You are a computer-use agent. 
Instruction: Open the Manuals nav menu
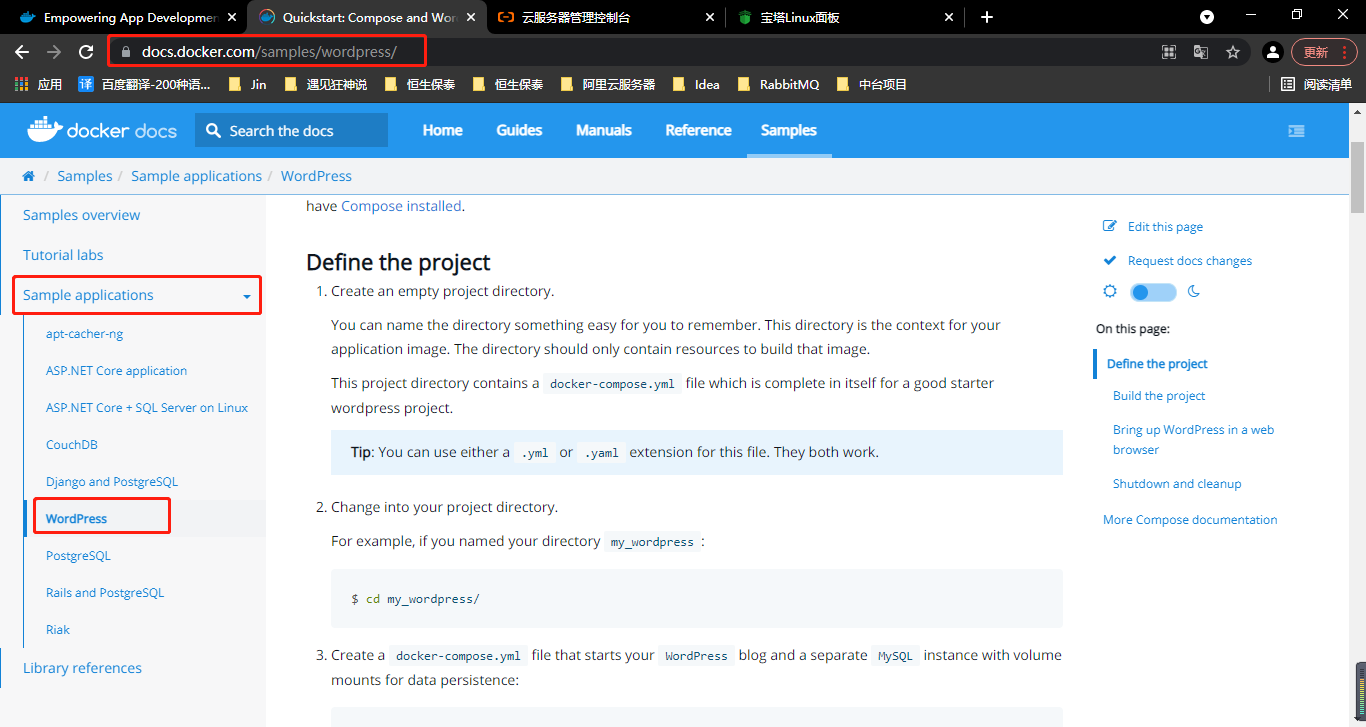[604, 130]
